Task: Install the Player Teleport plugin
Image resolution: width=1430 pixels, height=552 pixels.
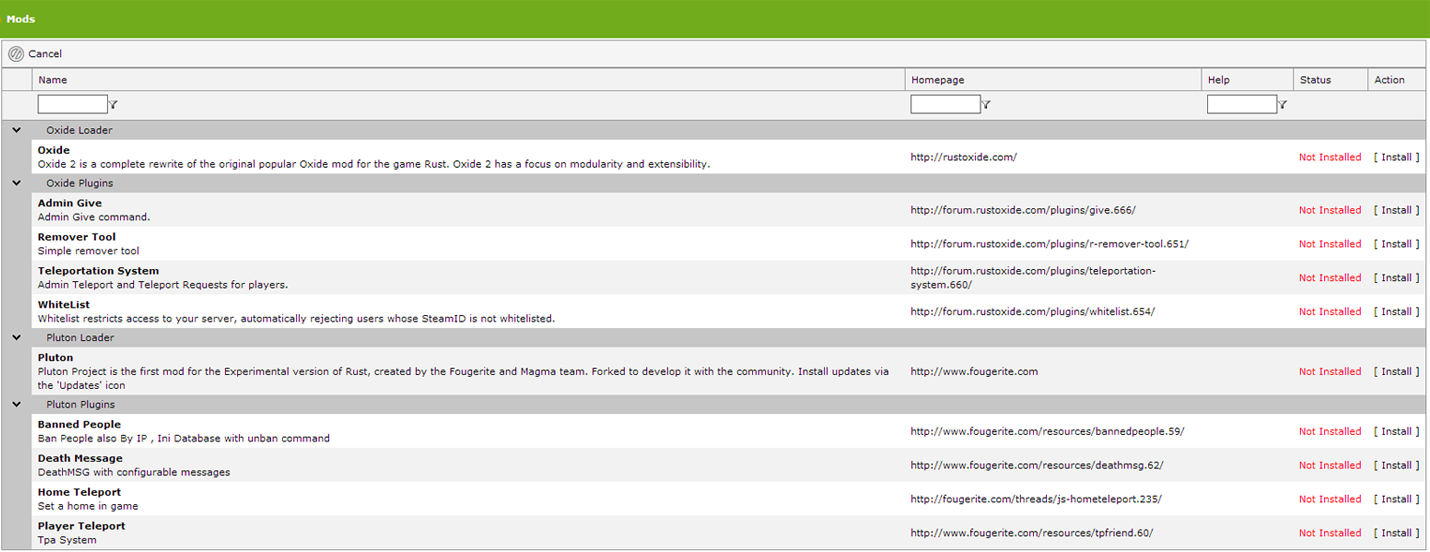Action: (1396, 533)
